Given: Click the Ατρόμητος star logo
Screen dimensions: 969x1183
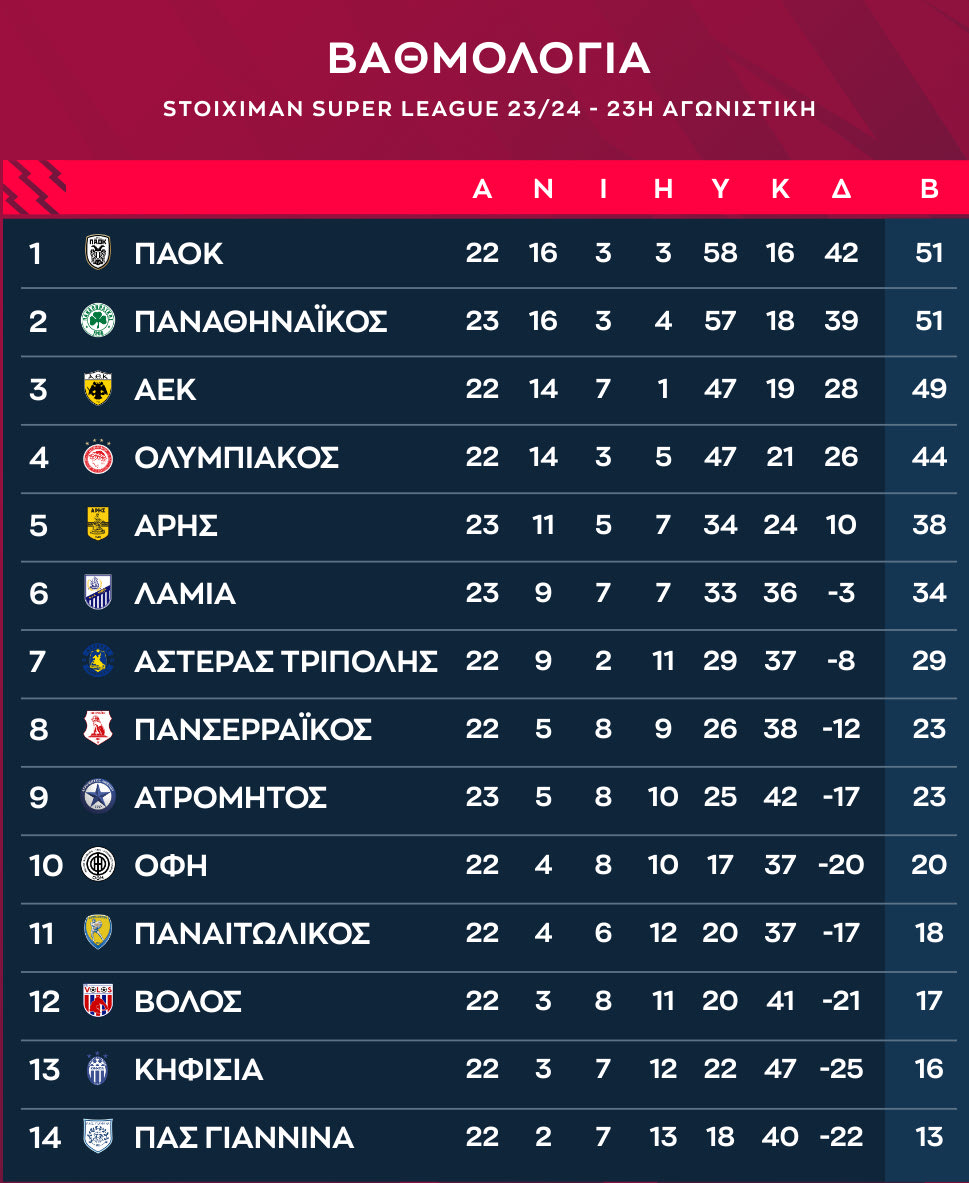Looking at the screenshot, I should tap(98, 797).
